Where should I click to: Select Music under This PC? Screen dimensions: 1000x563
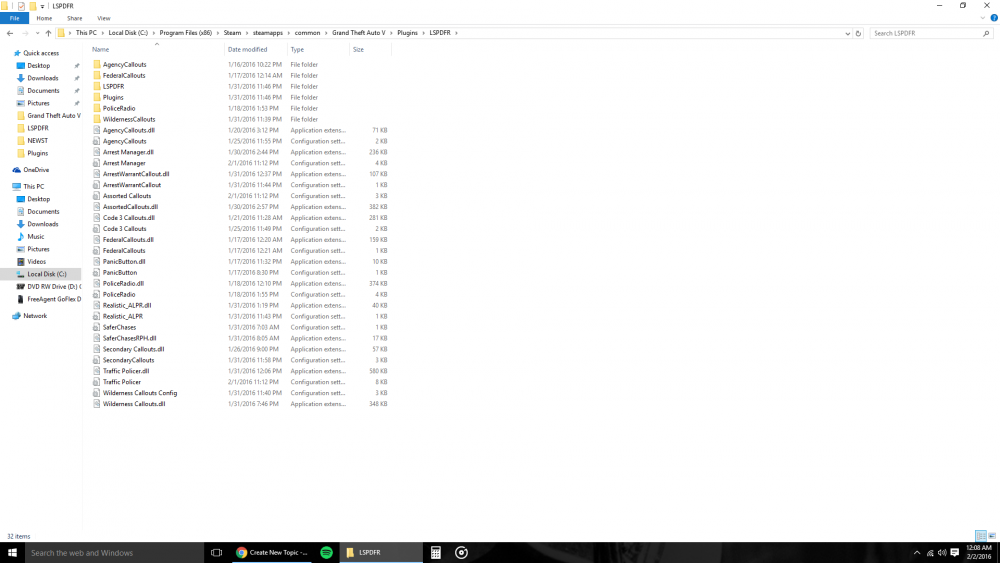click(35, 237)
